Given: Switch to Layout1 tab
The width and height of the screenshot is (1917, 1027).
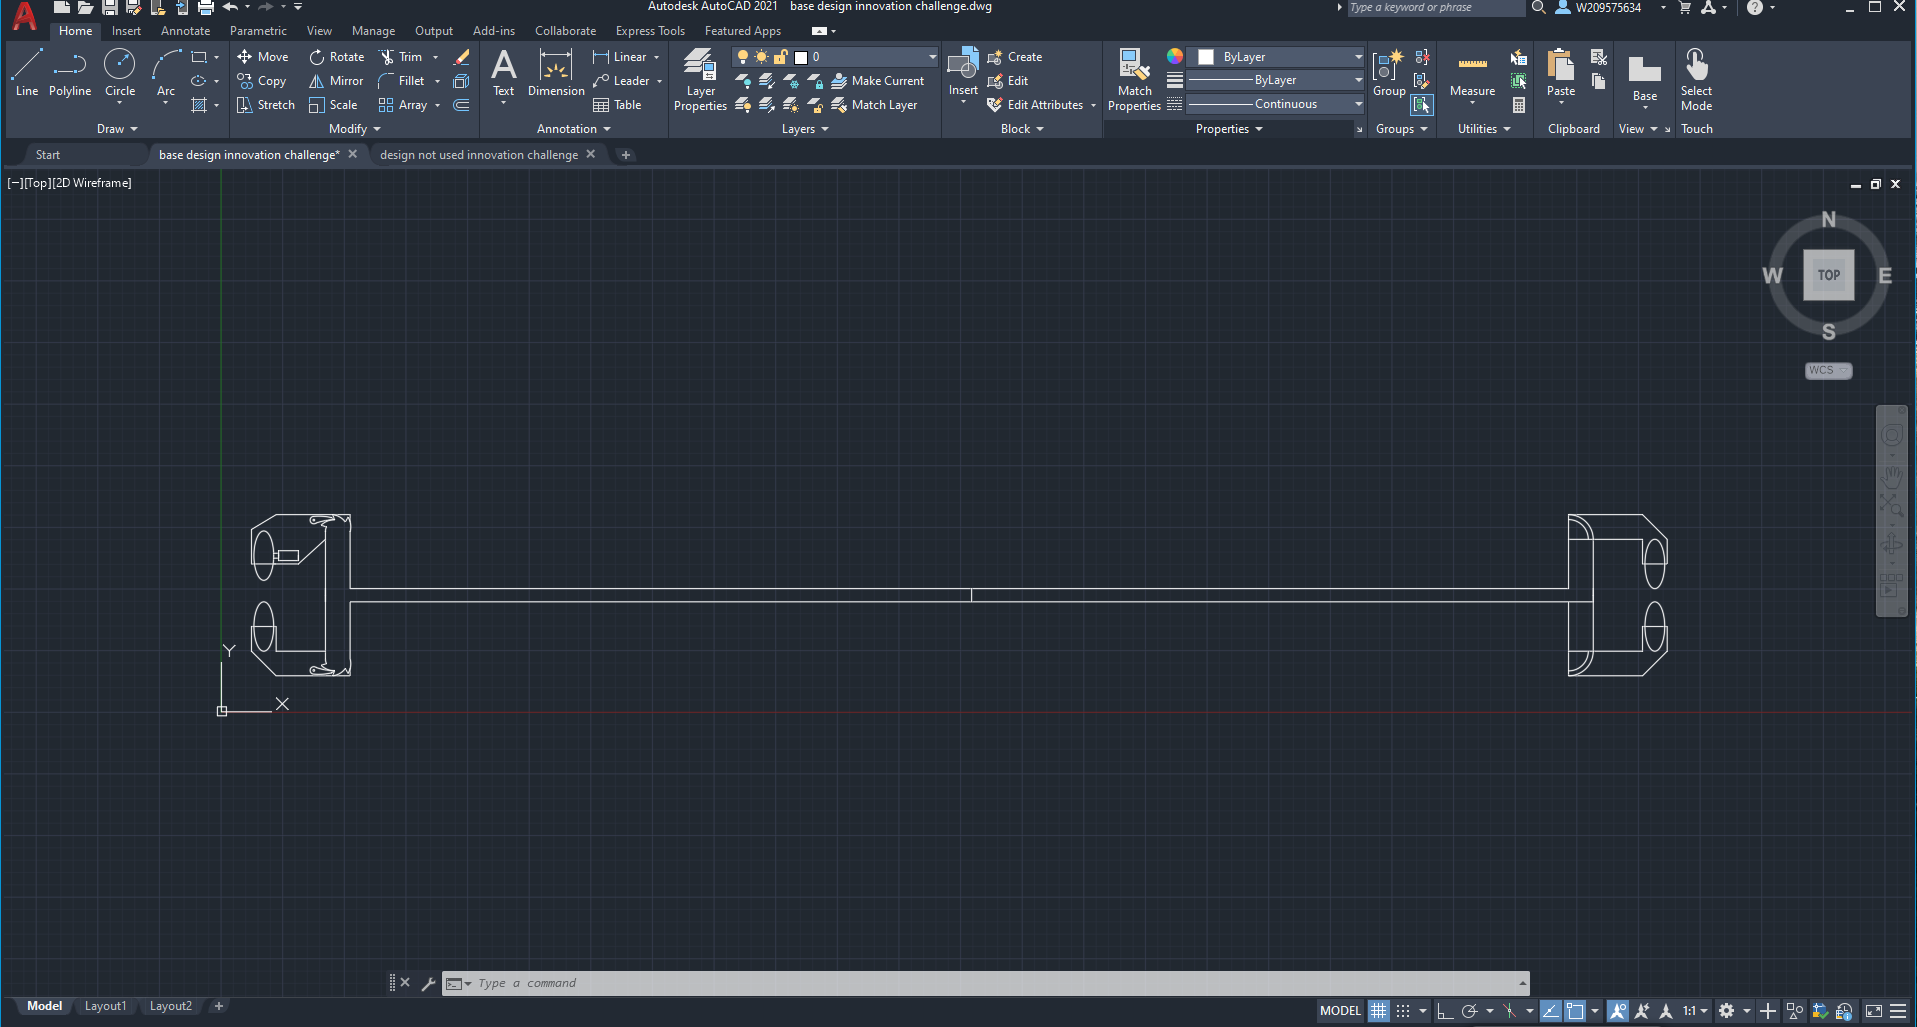Looking at the screenshot, I should tap(105, 1006).
